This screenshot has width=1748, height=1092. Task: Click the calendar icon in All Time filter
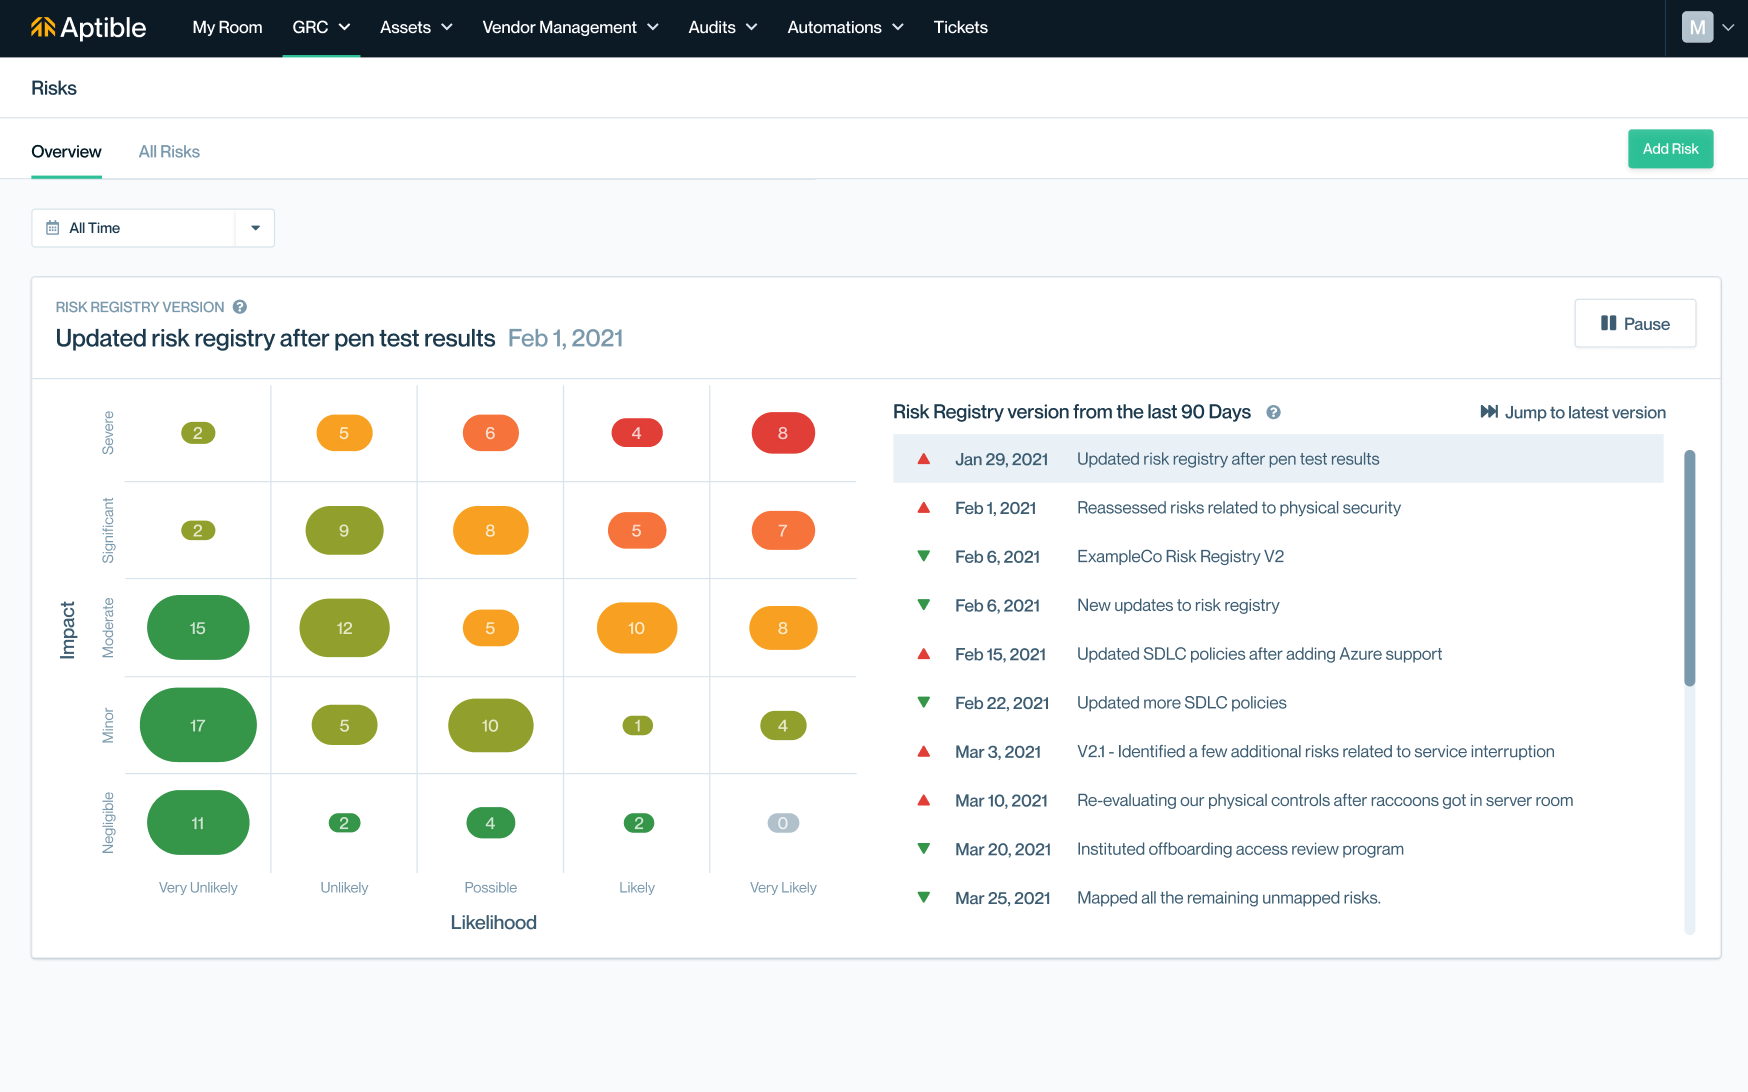(53, 228)
